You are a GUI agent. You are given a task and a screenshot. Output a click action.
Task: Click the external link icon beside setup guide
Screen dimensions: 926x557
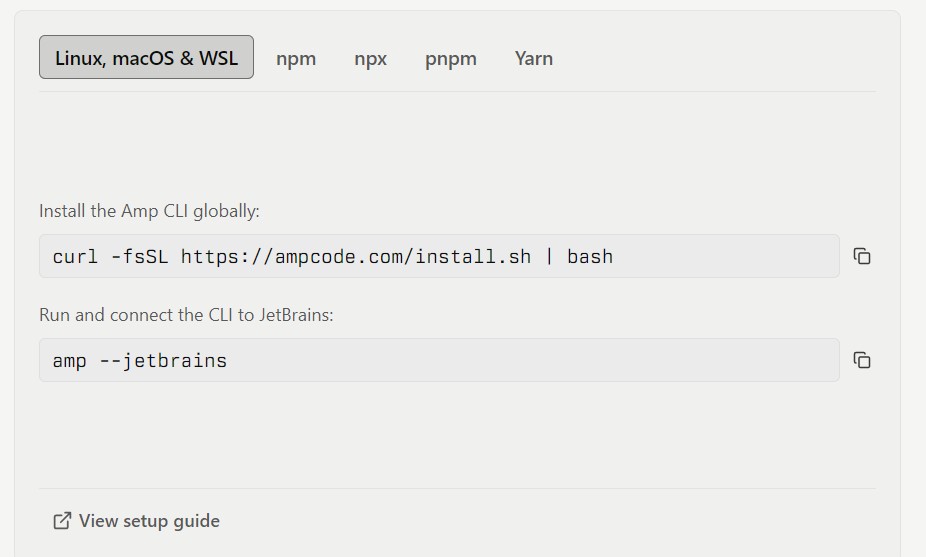tap(62, 521)
